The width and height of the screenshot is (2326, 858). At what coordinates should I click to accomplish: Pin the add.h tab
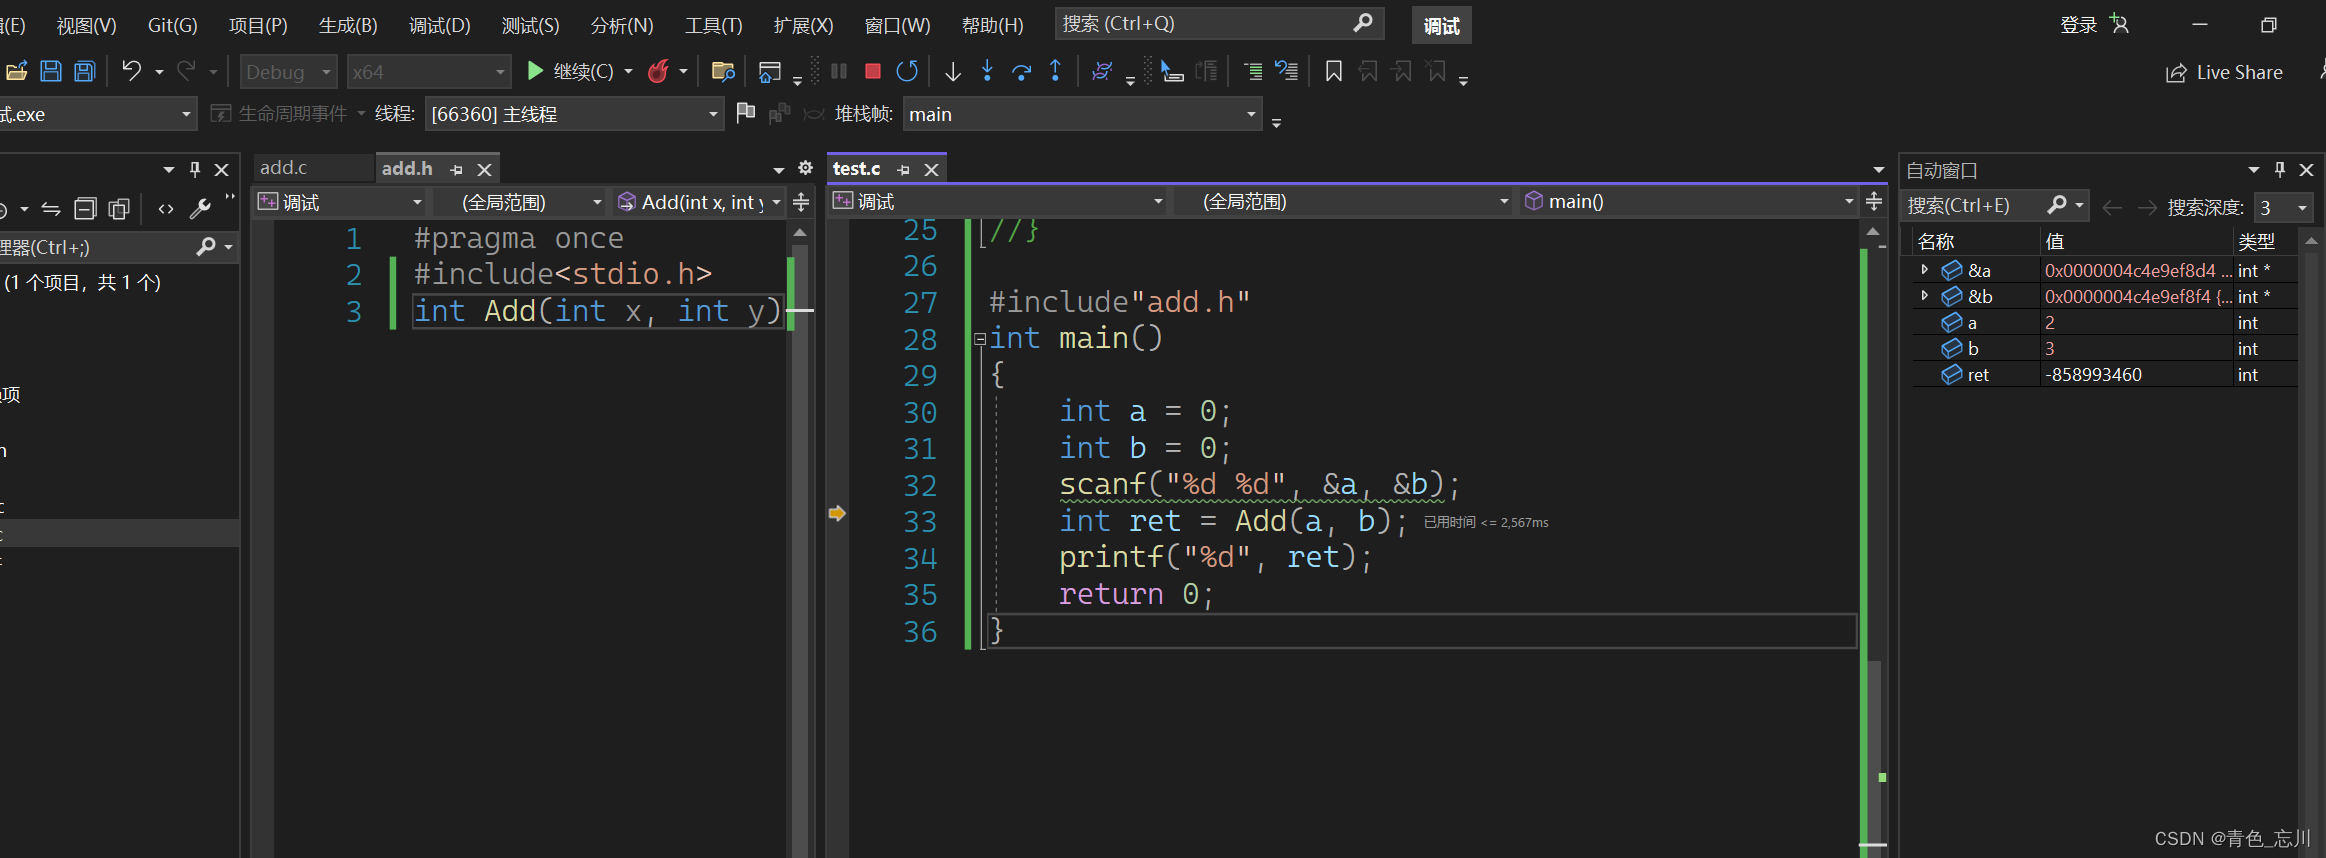(x=457, y=170)
